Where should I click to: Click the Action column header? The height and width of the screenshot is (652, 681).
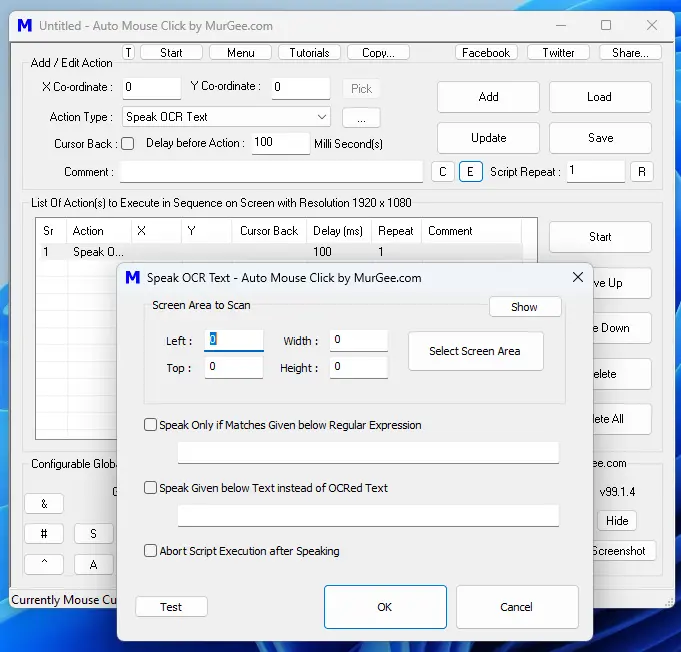tap(99, 231)
